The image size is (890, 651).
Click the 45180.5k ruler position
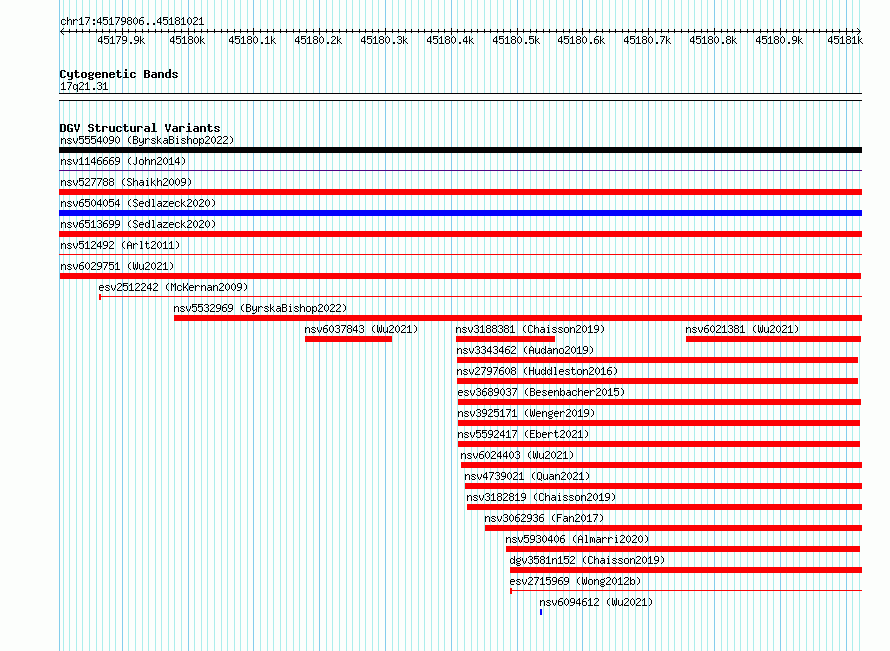tap(516, 40)
